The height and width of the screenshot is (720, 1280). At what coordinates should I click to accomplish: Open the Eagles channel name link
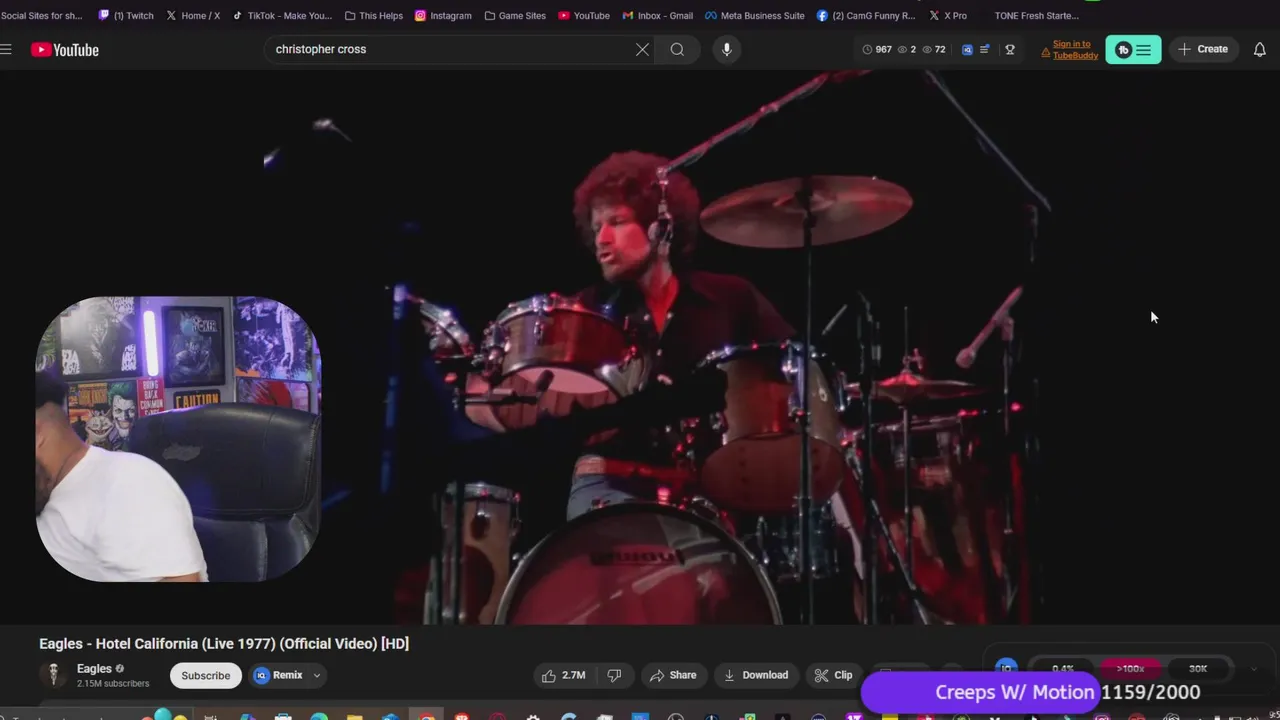click(94, 669)
